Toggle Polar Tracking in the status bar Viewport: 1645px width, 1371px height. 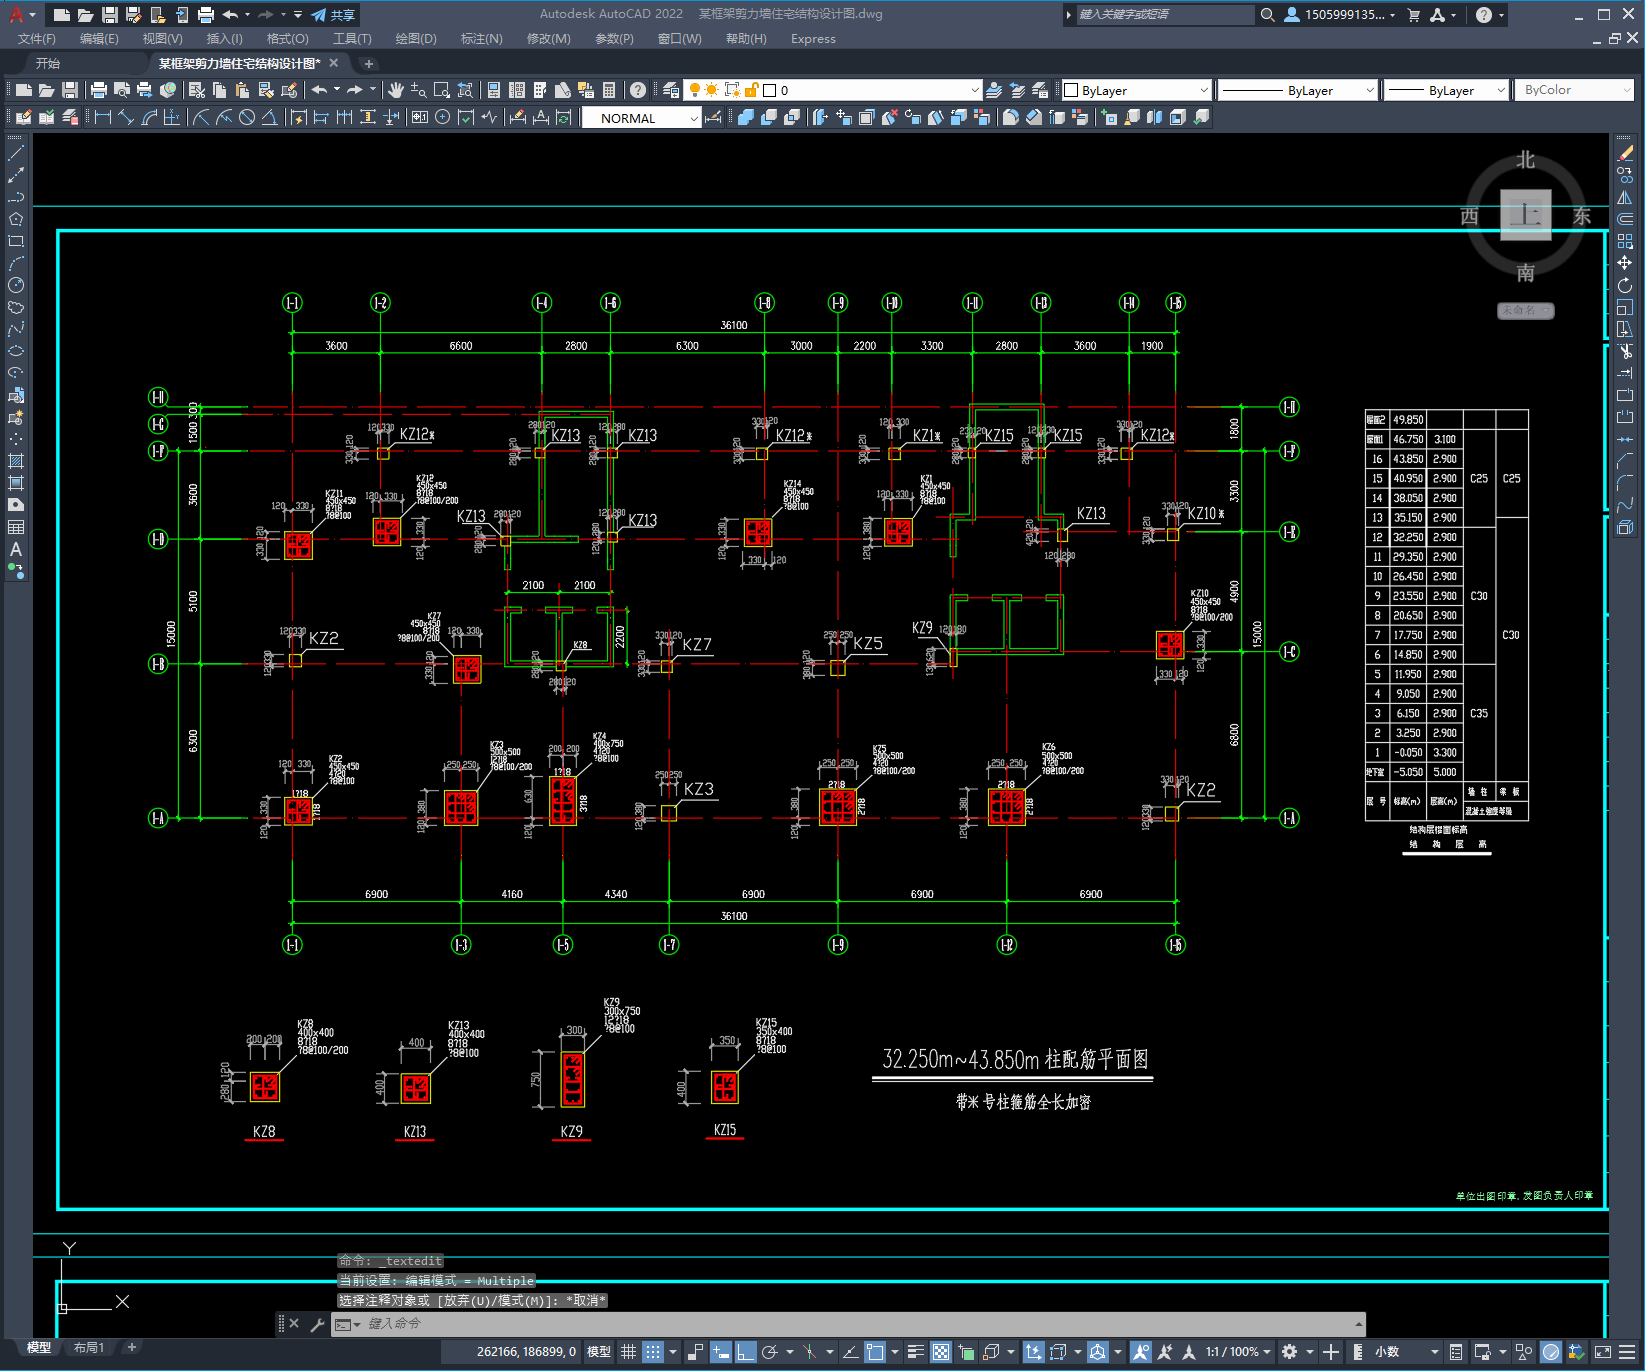point(770,1352)
